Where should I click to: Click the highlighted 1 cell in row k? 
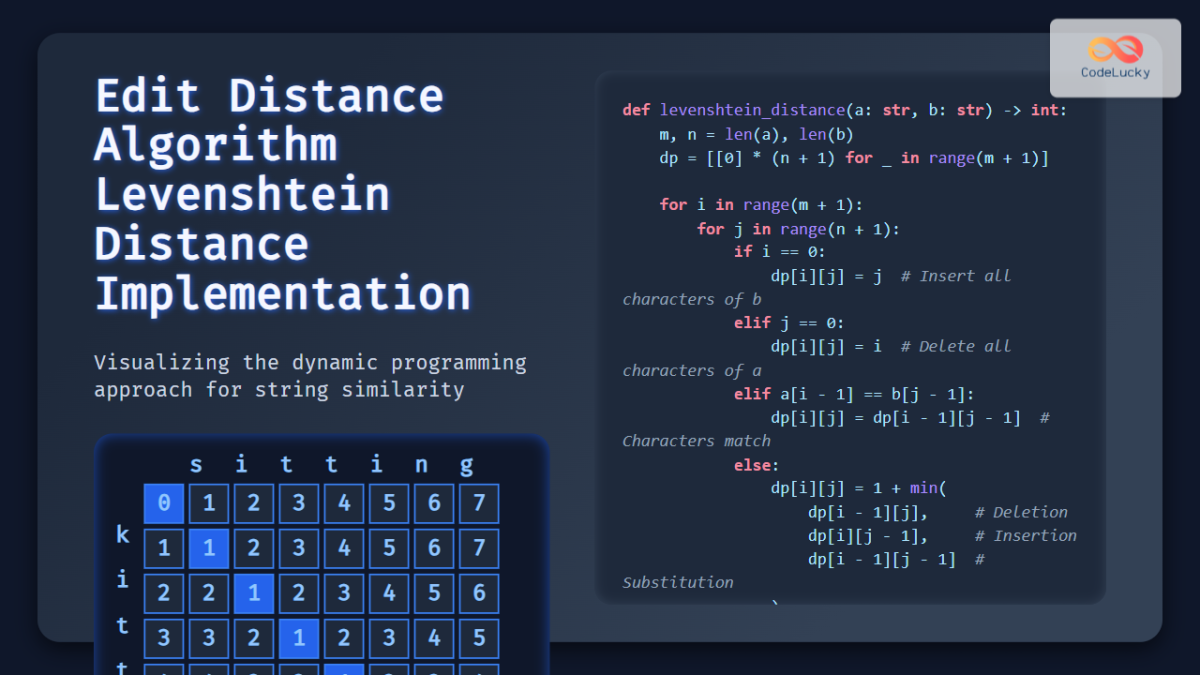[x=209, y=548]
